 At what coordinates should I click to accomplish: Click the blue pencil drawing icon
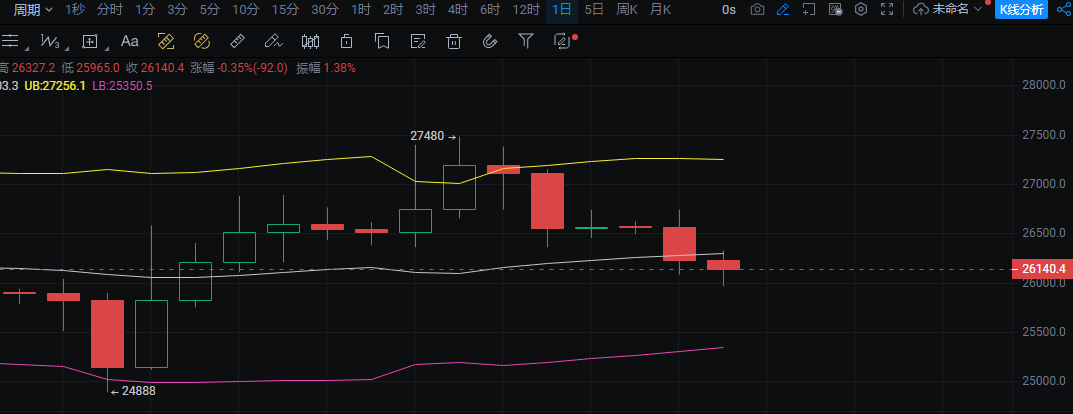[x=783, y=10]
